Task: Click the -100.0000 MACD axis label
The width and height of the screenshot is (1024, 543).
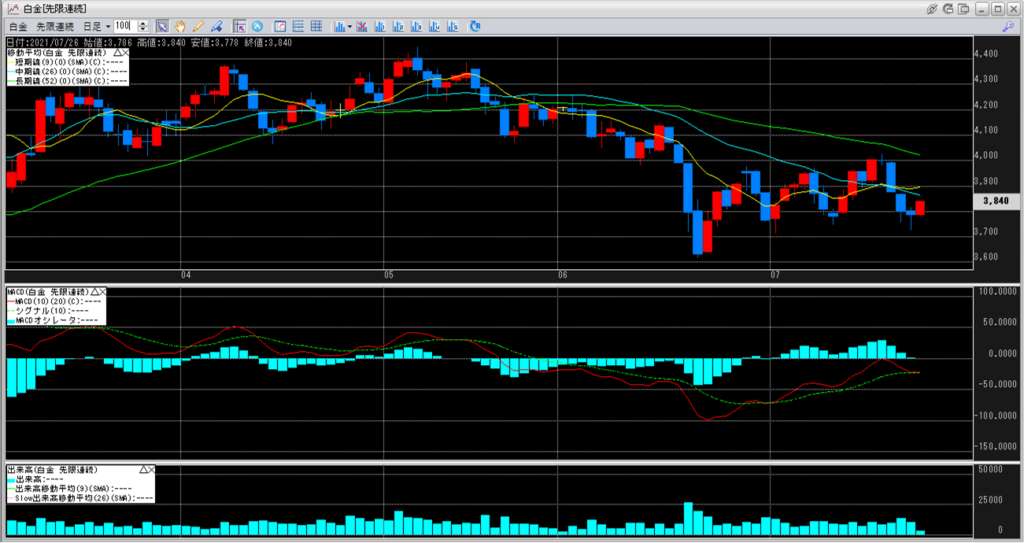Action: [997, 416]
